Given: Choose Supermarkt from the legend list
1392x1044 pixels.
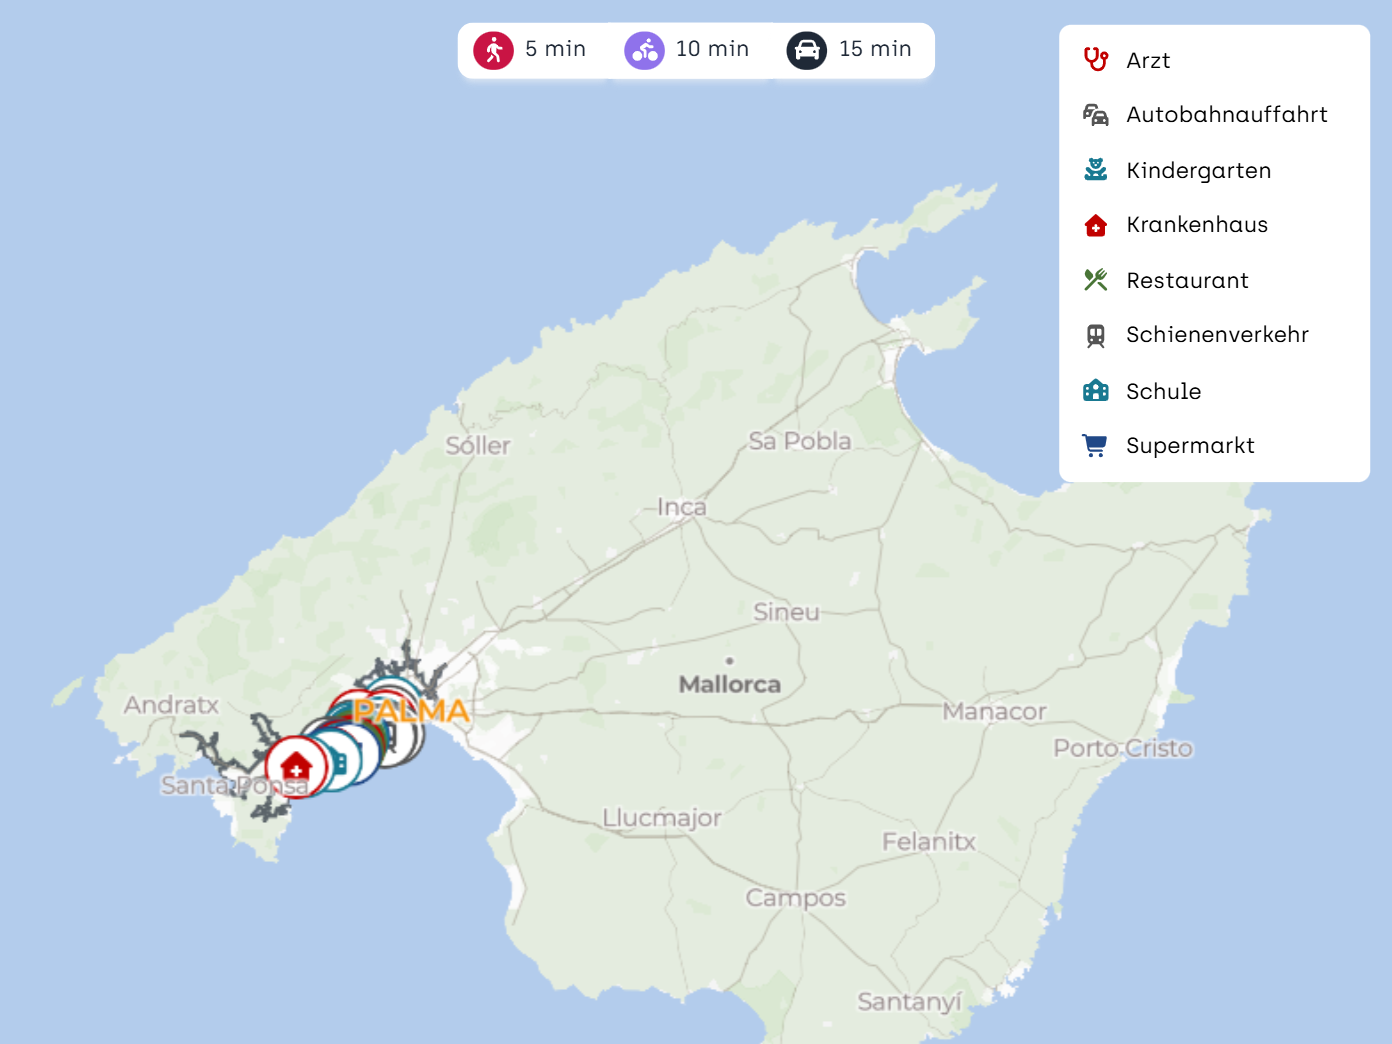Looking at the screenshot, I should click(1190, 446).
